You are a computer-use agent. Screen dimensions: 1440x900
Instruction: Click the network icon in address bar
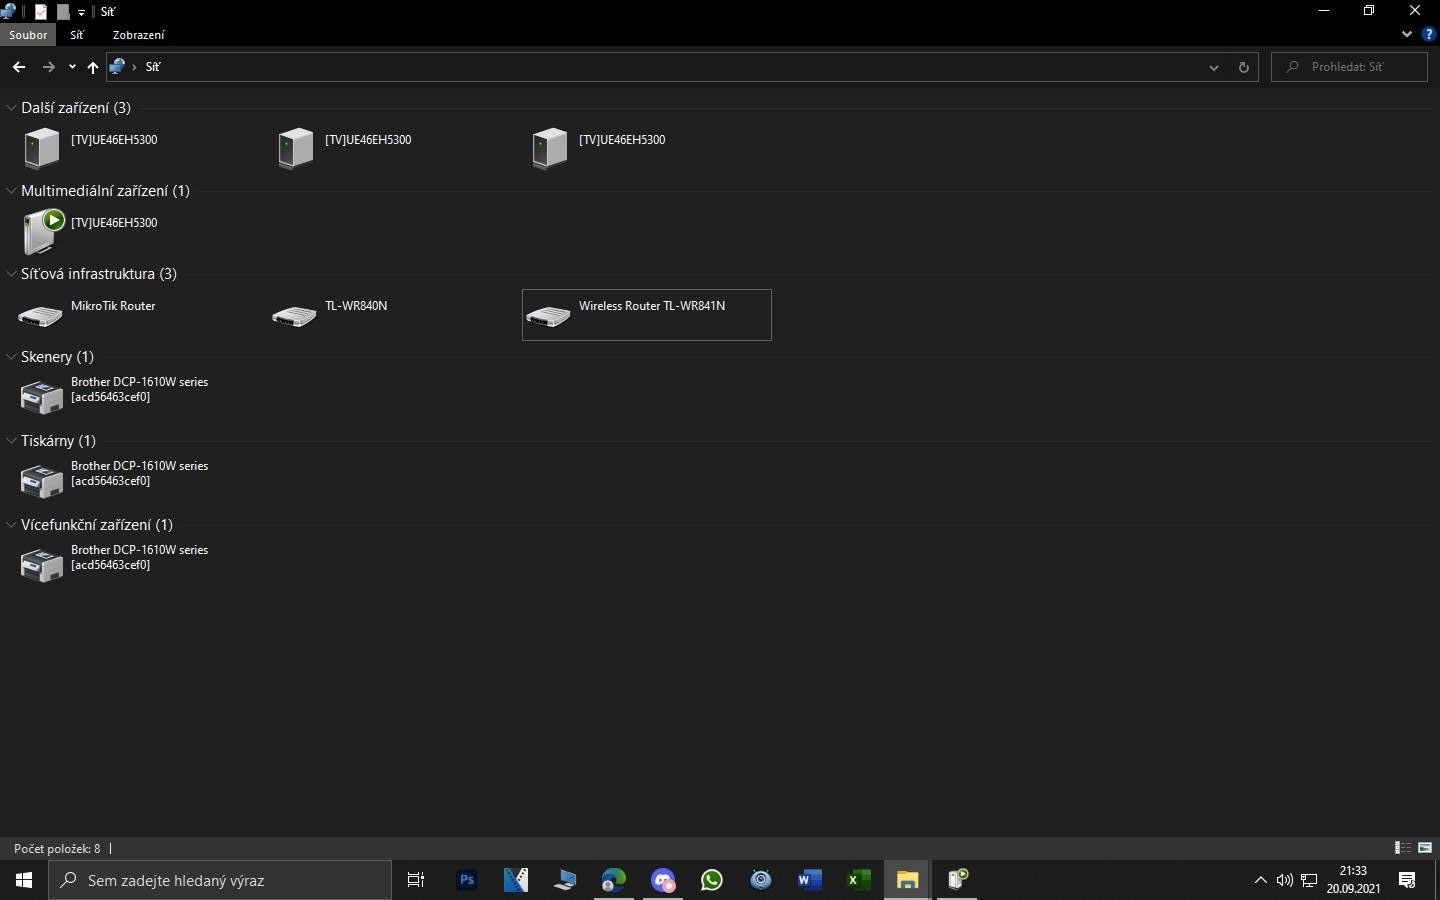[117, 67]
